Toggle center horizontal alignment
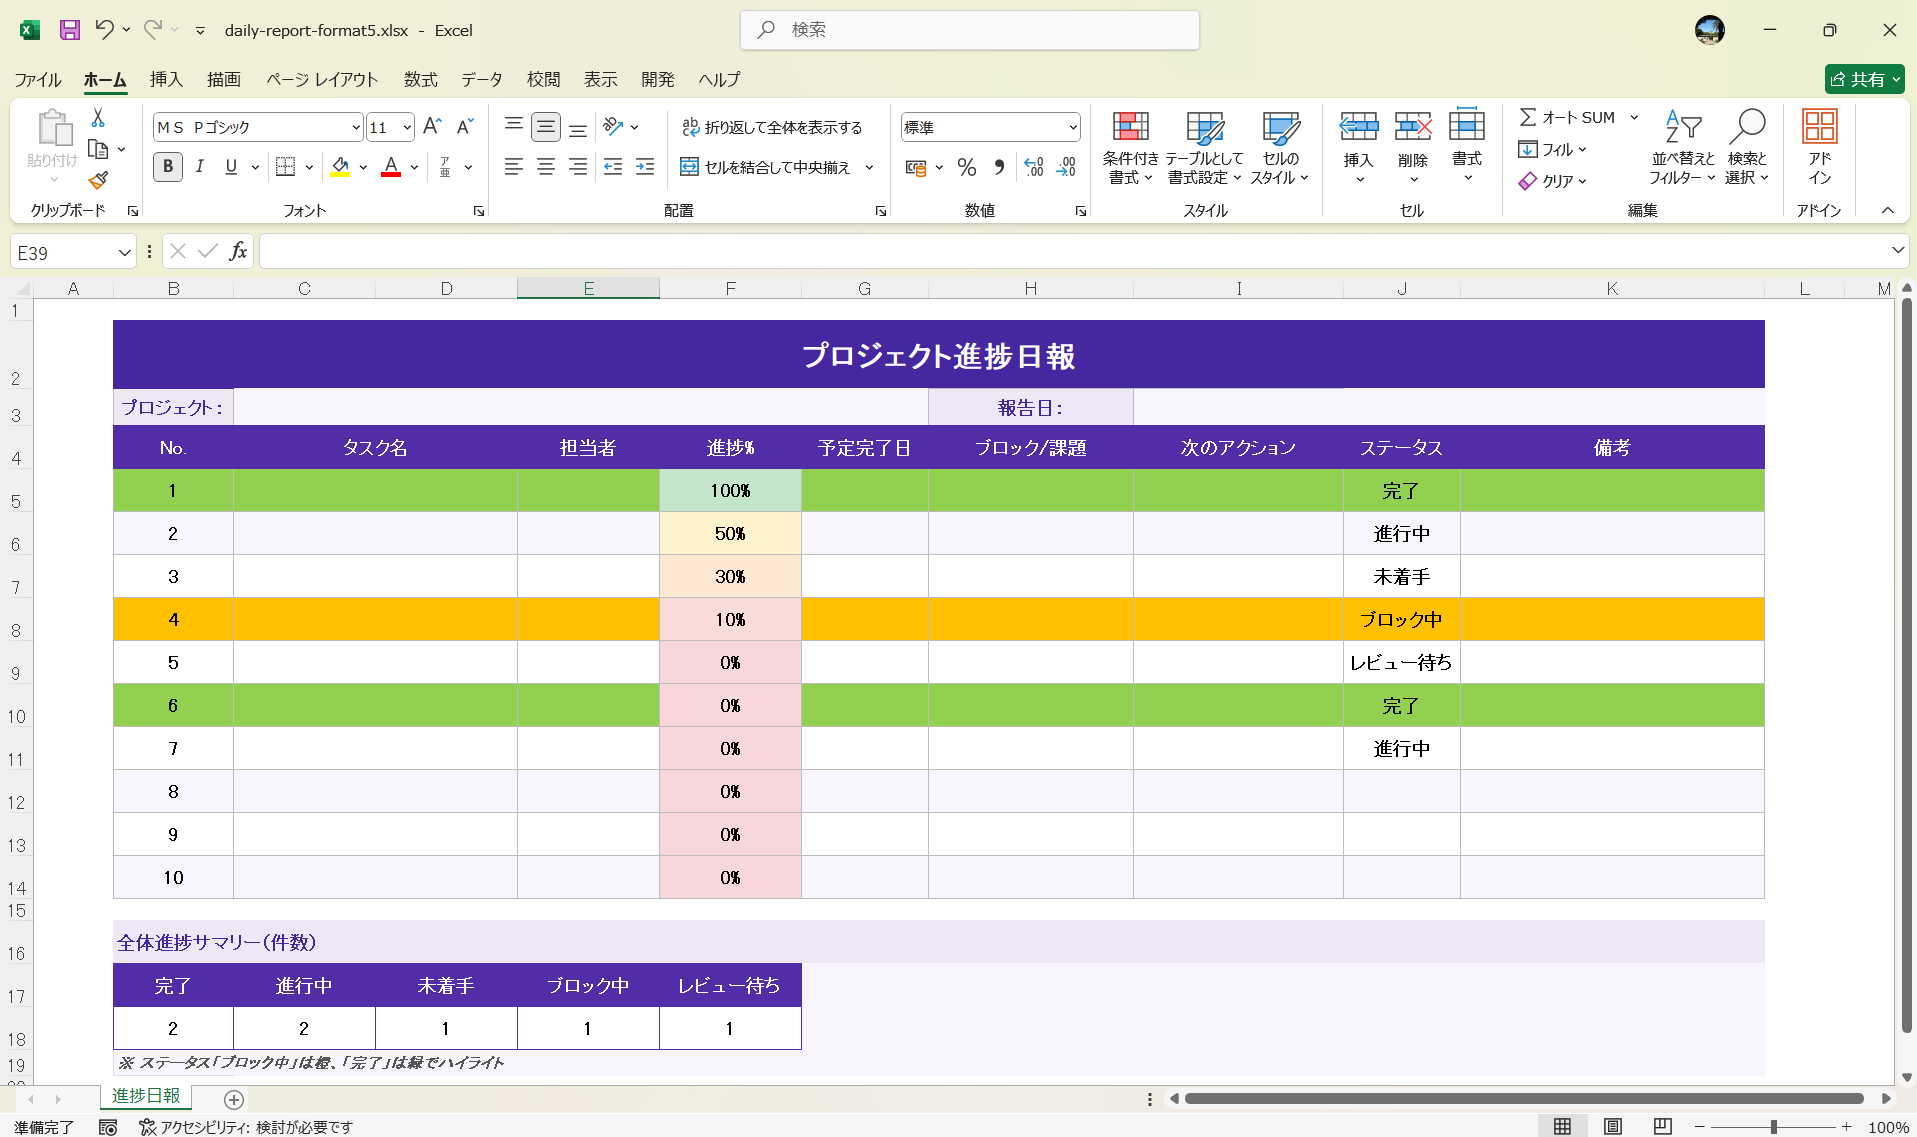 (546, 167)
